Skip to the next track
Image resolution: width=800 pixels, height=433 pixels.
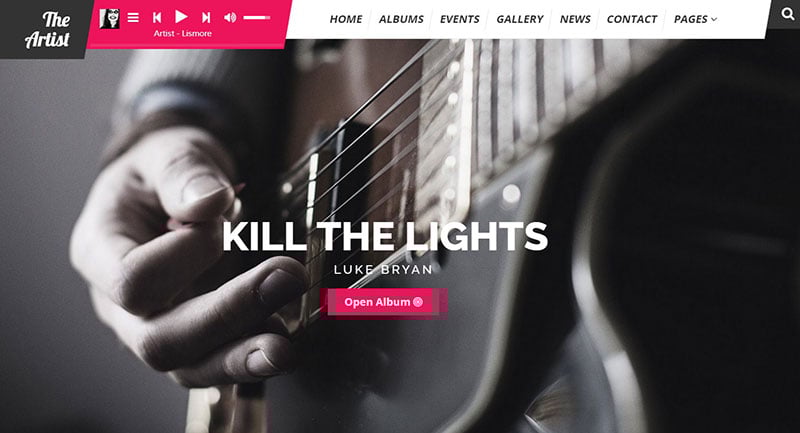[206, 18]
